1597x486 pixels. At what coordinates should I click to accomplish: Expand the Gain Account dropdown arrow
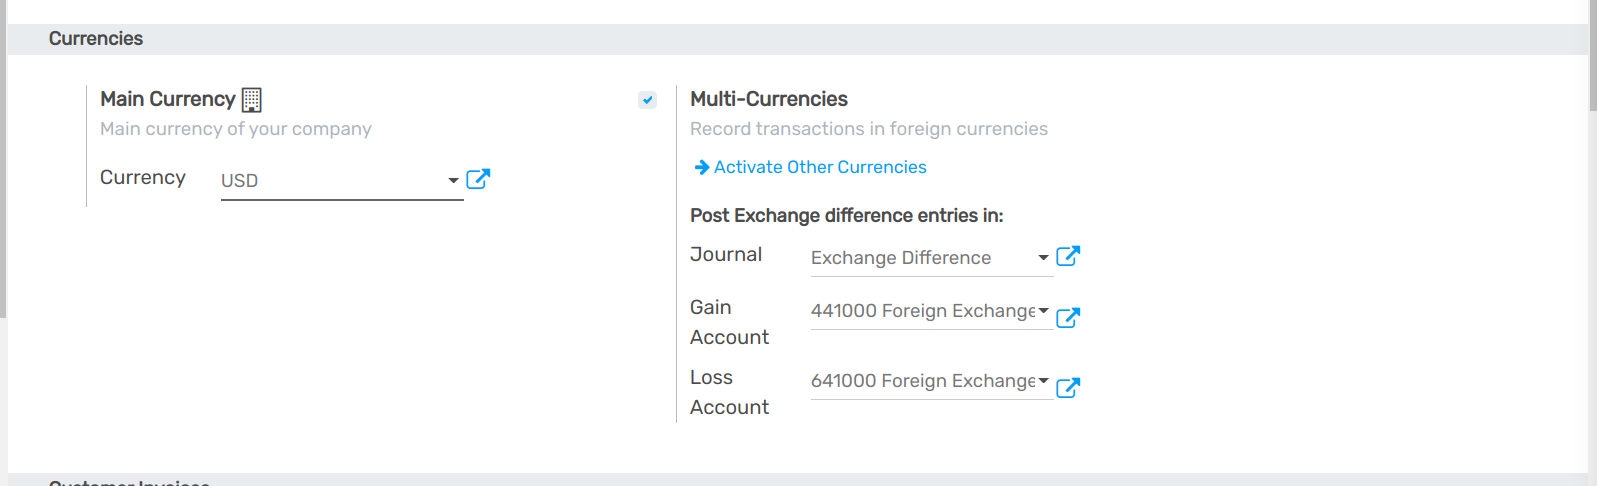(x=1043, y=311)
